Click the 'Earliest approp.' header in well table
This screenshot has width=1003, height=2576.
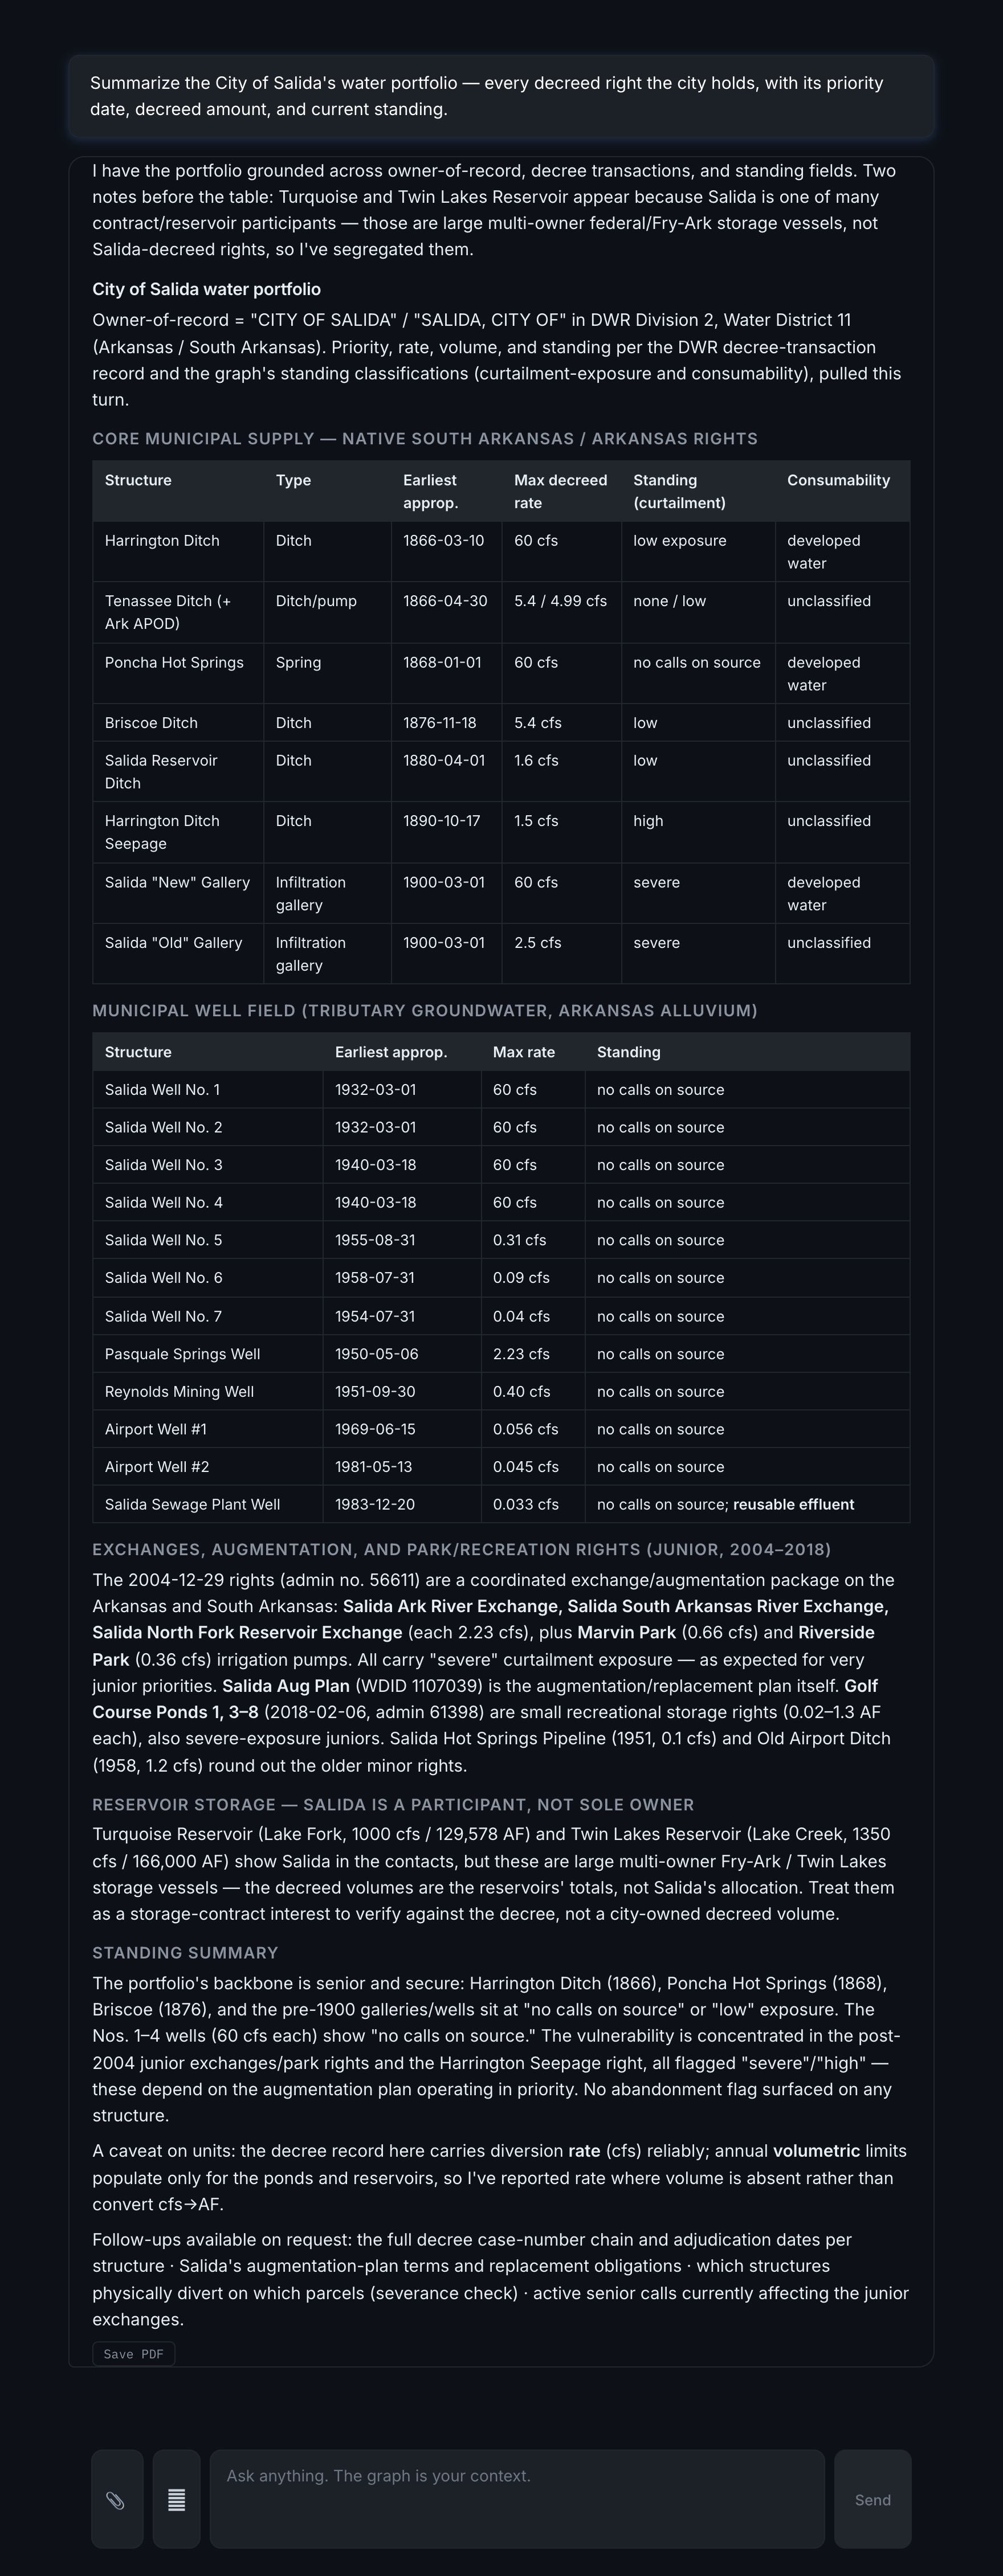click(391, 1052)
